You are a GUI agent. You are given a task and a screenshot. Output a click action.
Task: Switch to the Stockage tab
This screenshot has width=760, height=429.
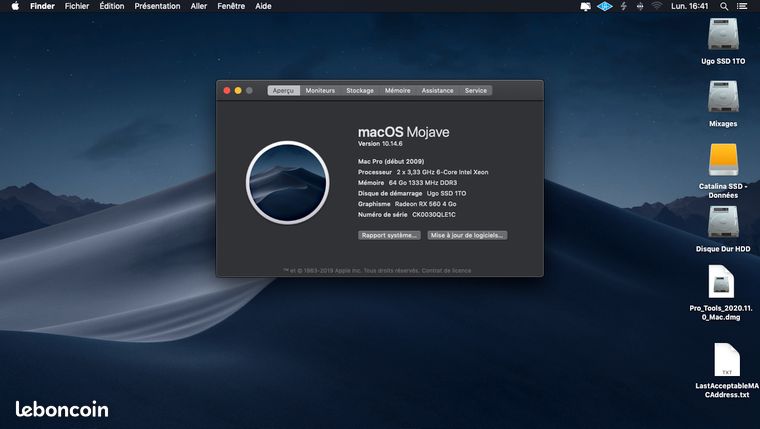(x=360, y=91)
